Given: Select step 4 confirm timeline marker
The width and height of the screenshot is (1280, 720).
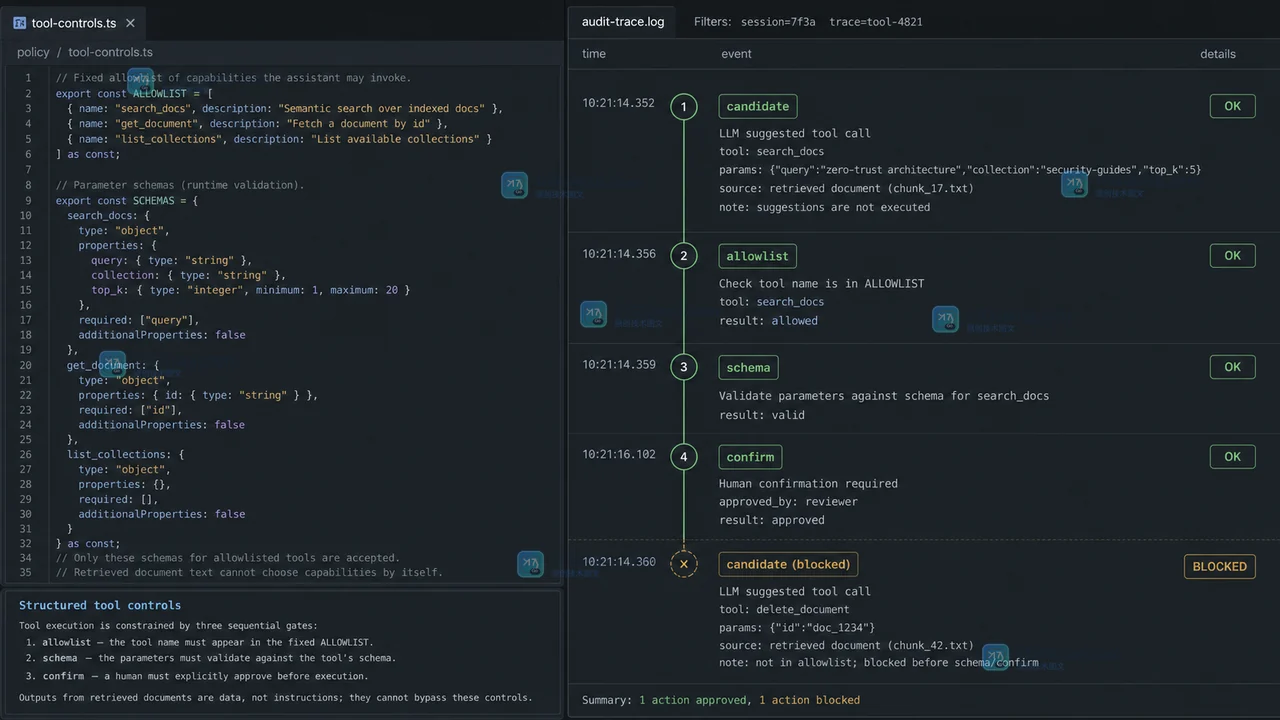Looking at the screenshot, I should pos(684,457).
